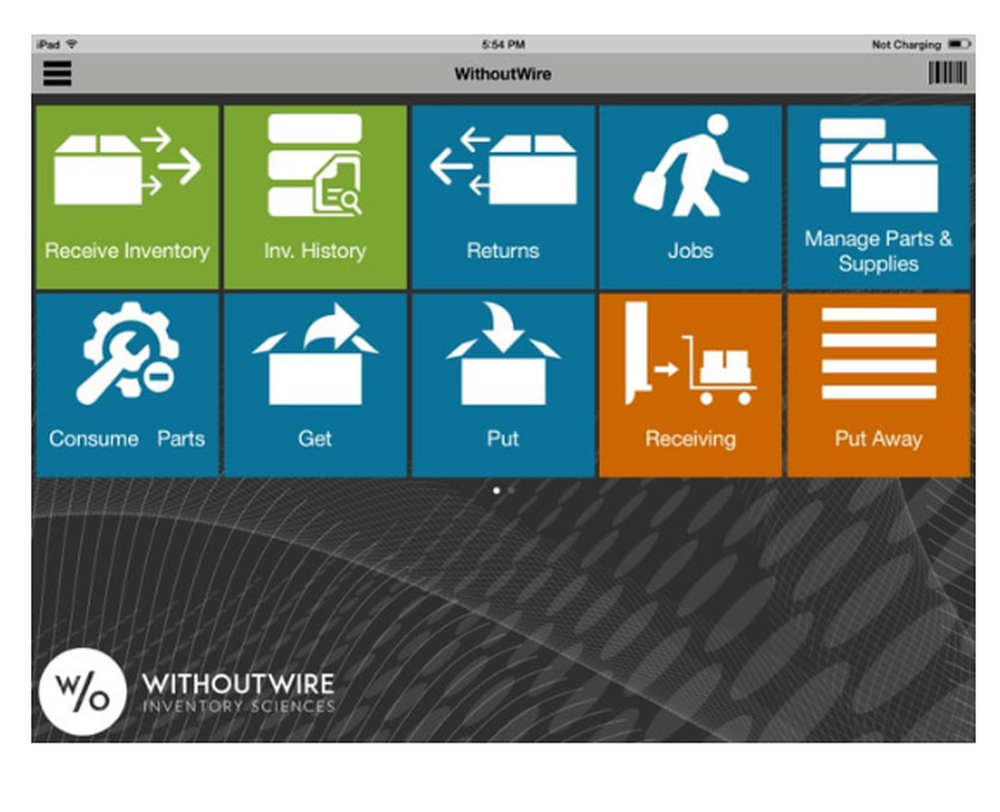Image resolution: width=1000 pixels, height=812 pixels.
Task: Open the Receive Inventory tile
Action: (128, 197)
